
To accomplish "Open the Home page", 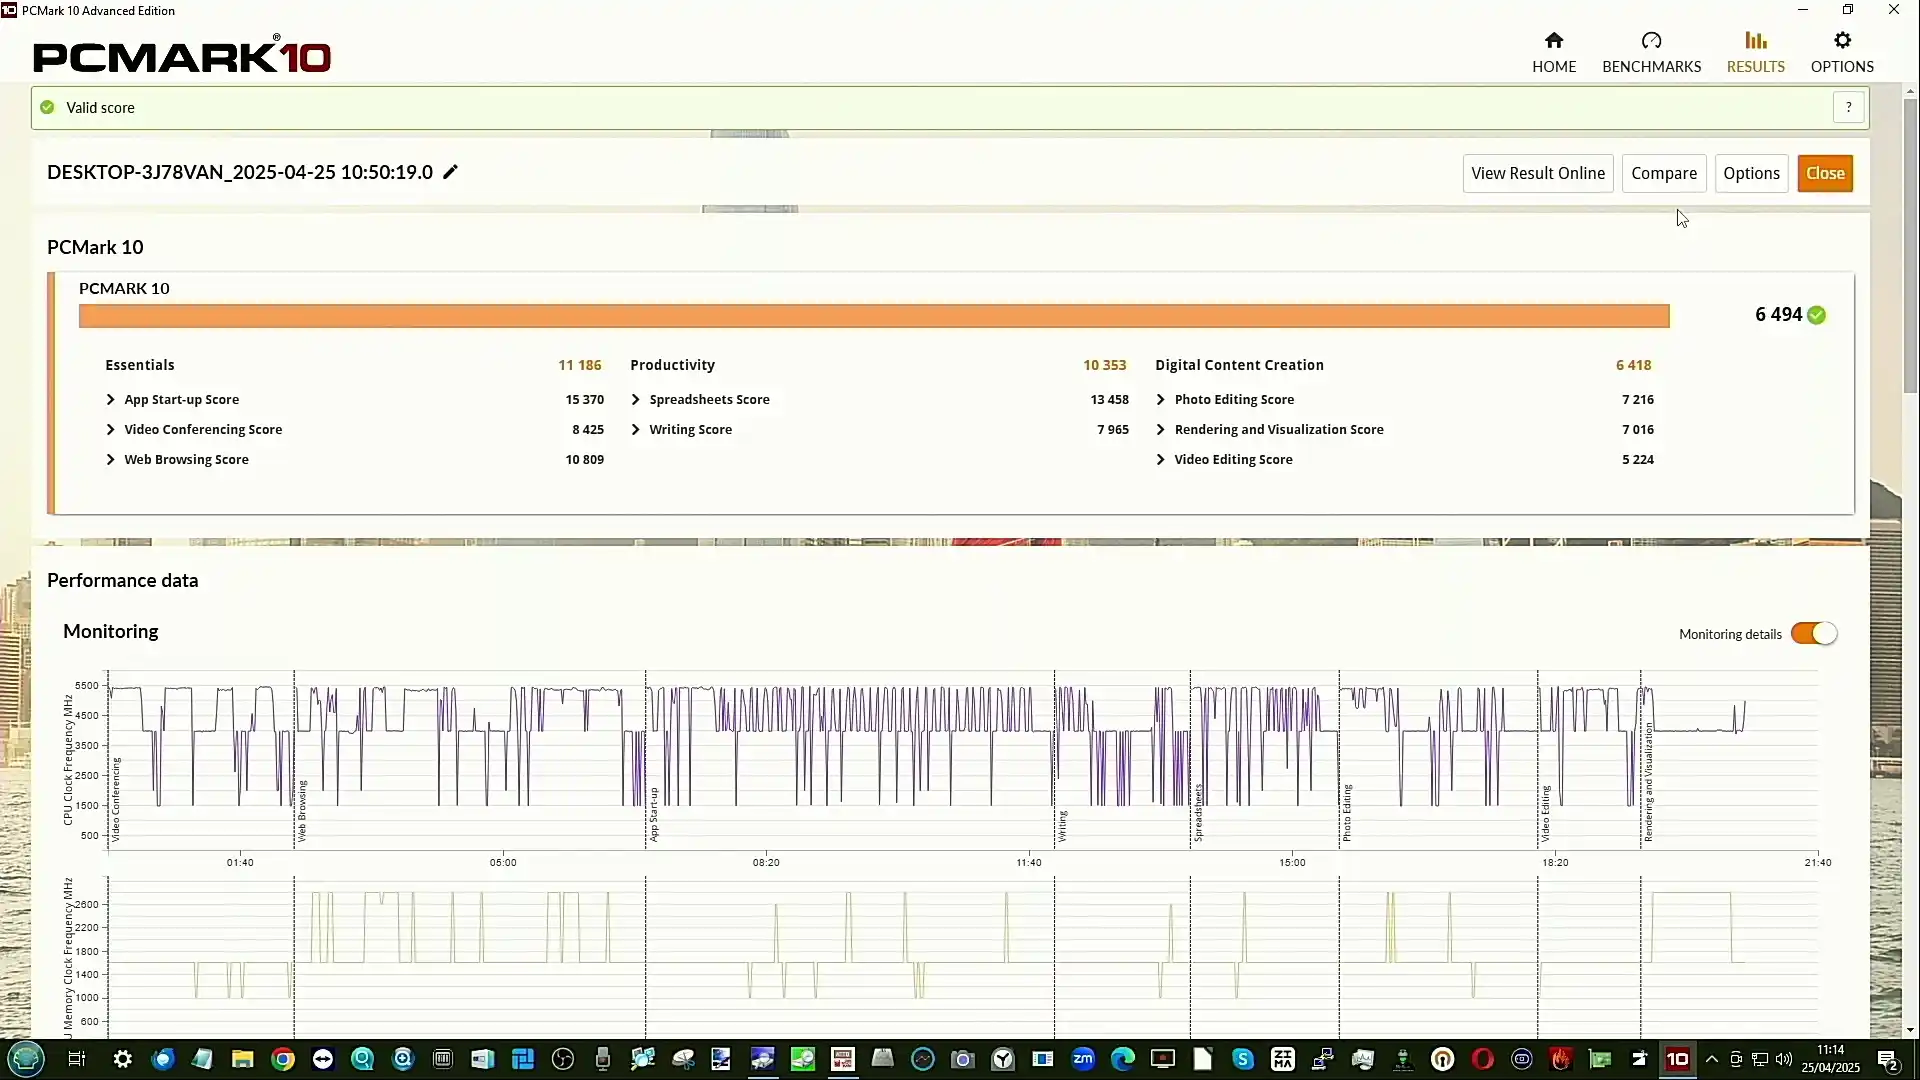I will [x=1554, y=52].
